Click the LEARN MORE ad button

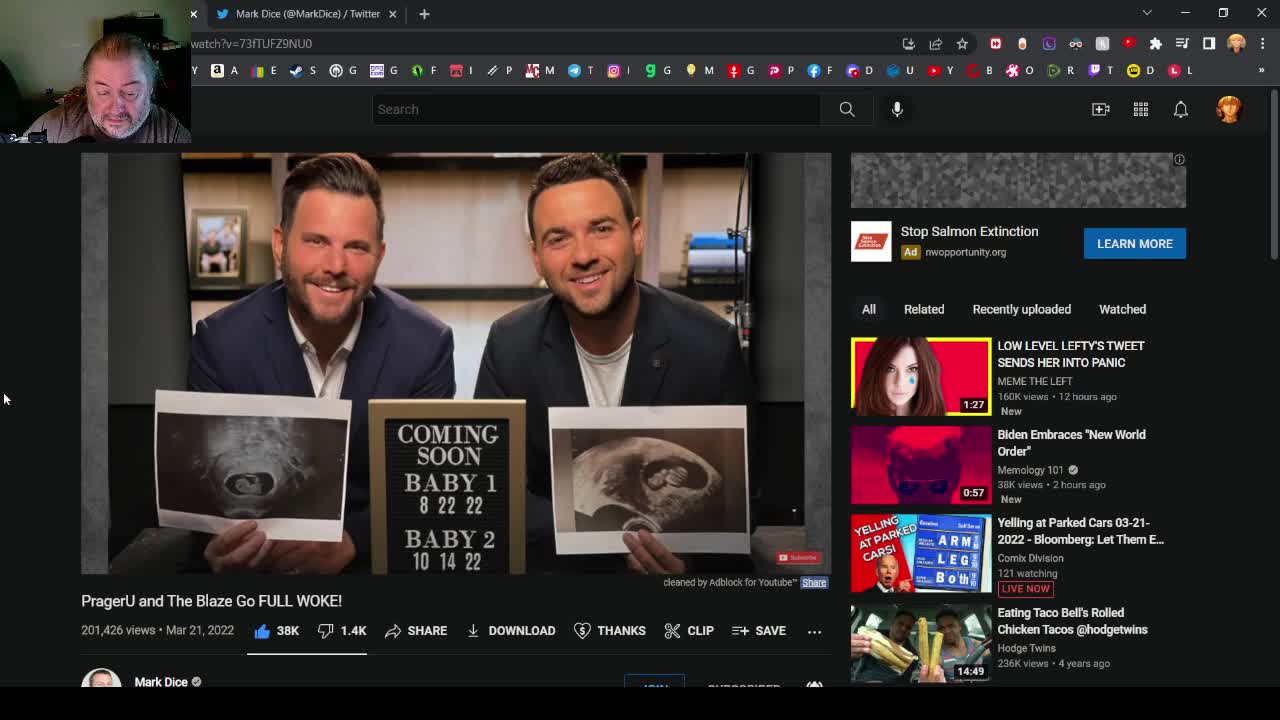click(x=1135, y=244)
